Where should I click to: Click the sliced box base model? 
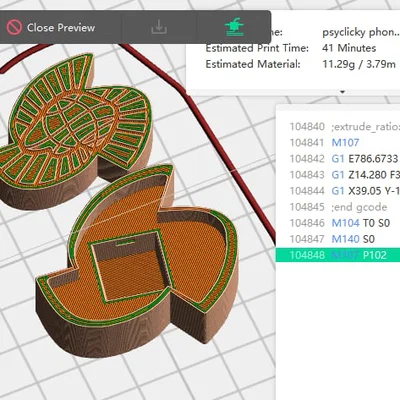(137, 260)
